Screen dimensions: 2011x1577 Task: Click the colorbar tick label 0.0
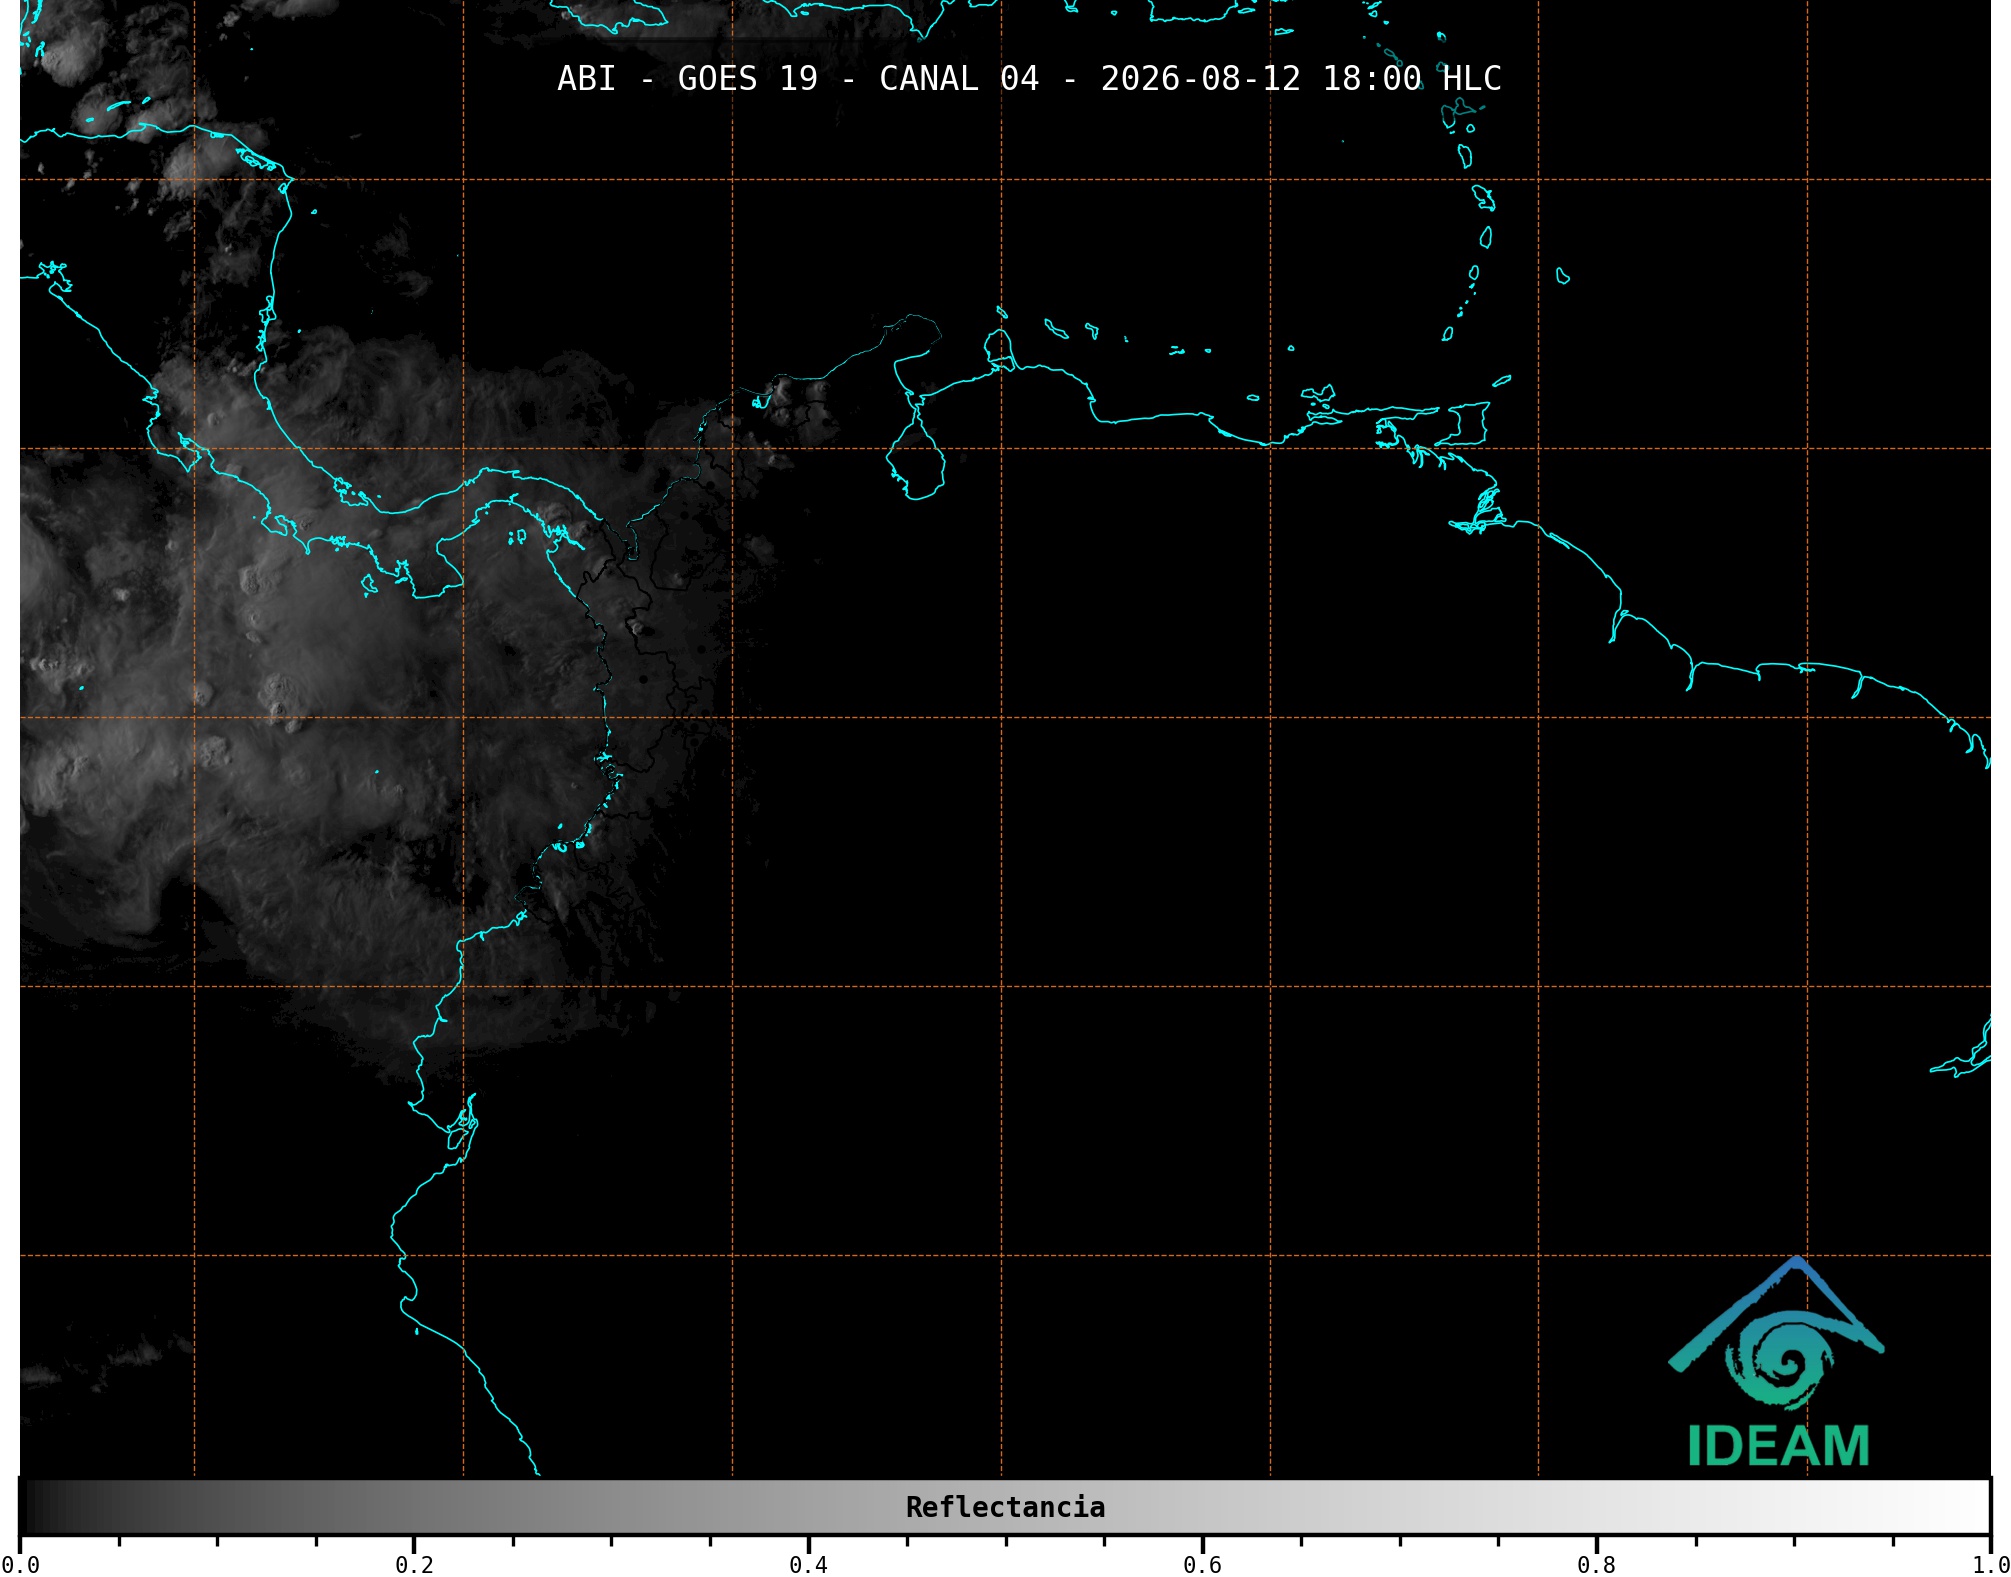(x=20, y=1564)
